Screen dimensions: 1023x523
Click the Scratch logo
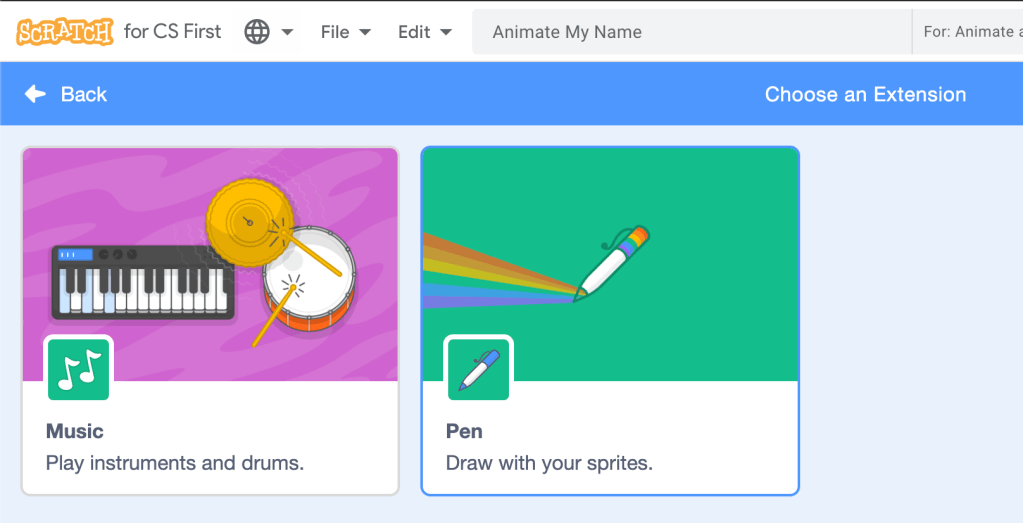click(65, 31)
